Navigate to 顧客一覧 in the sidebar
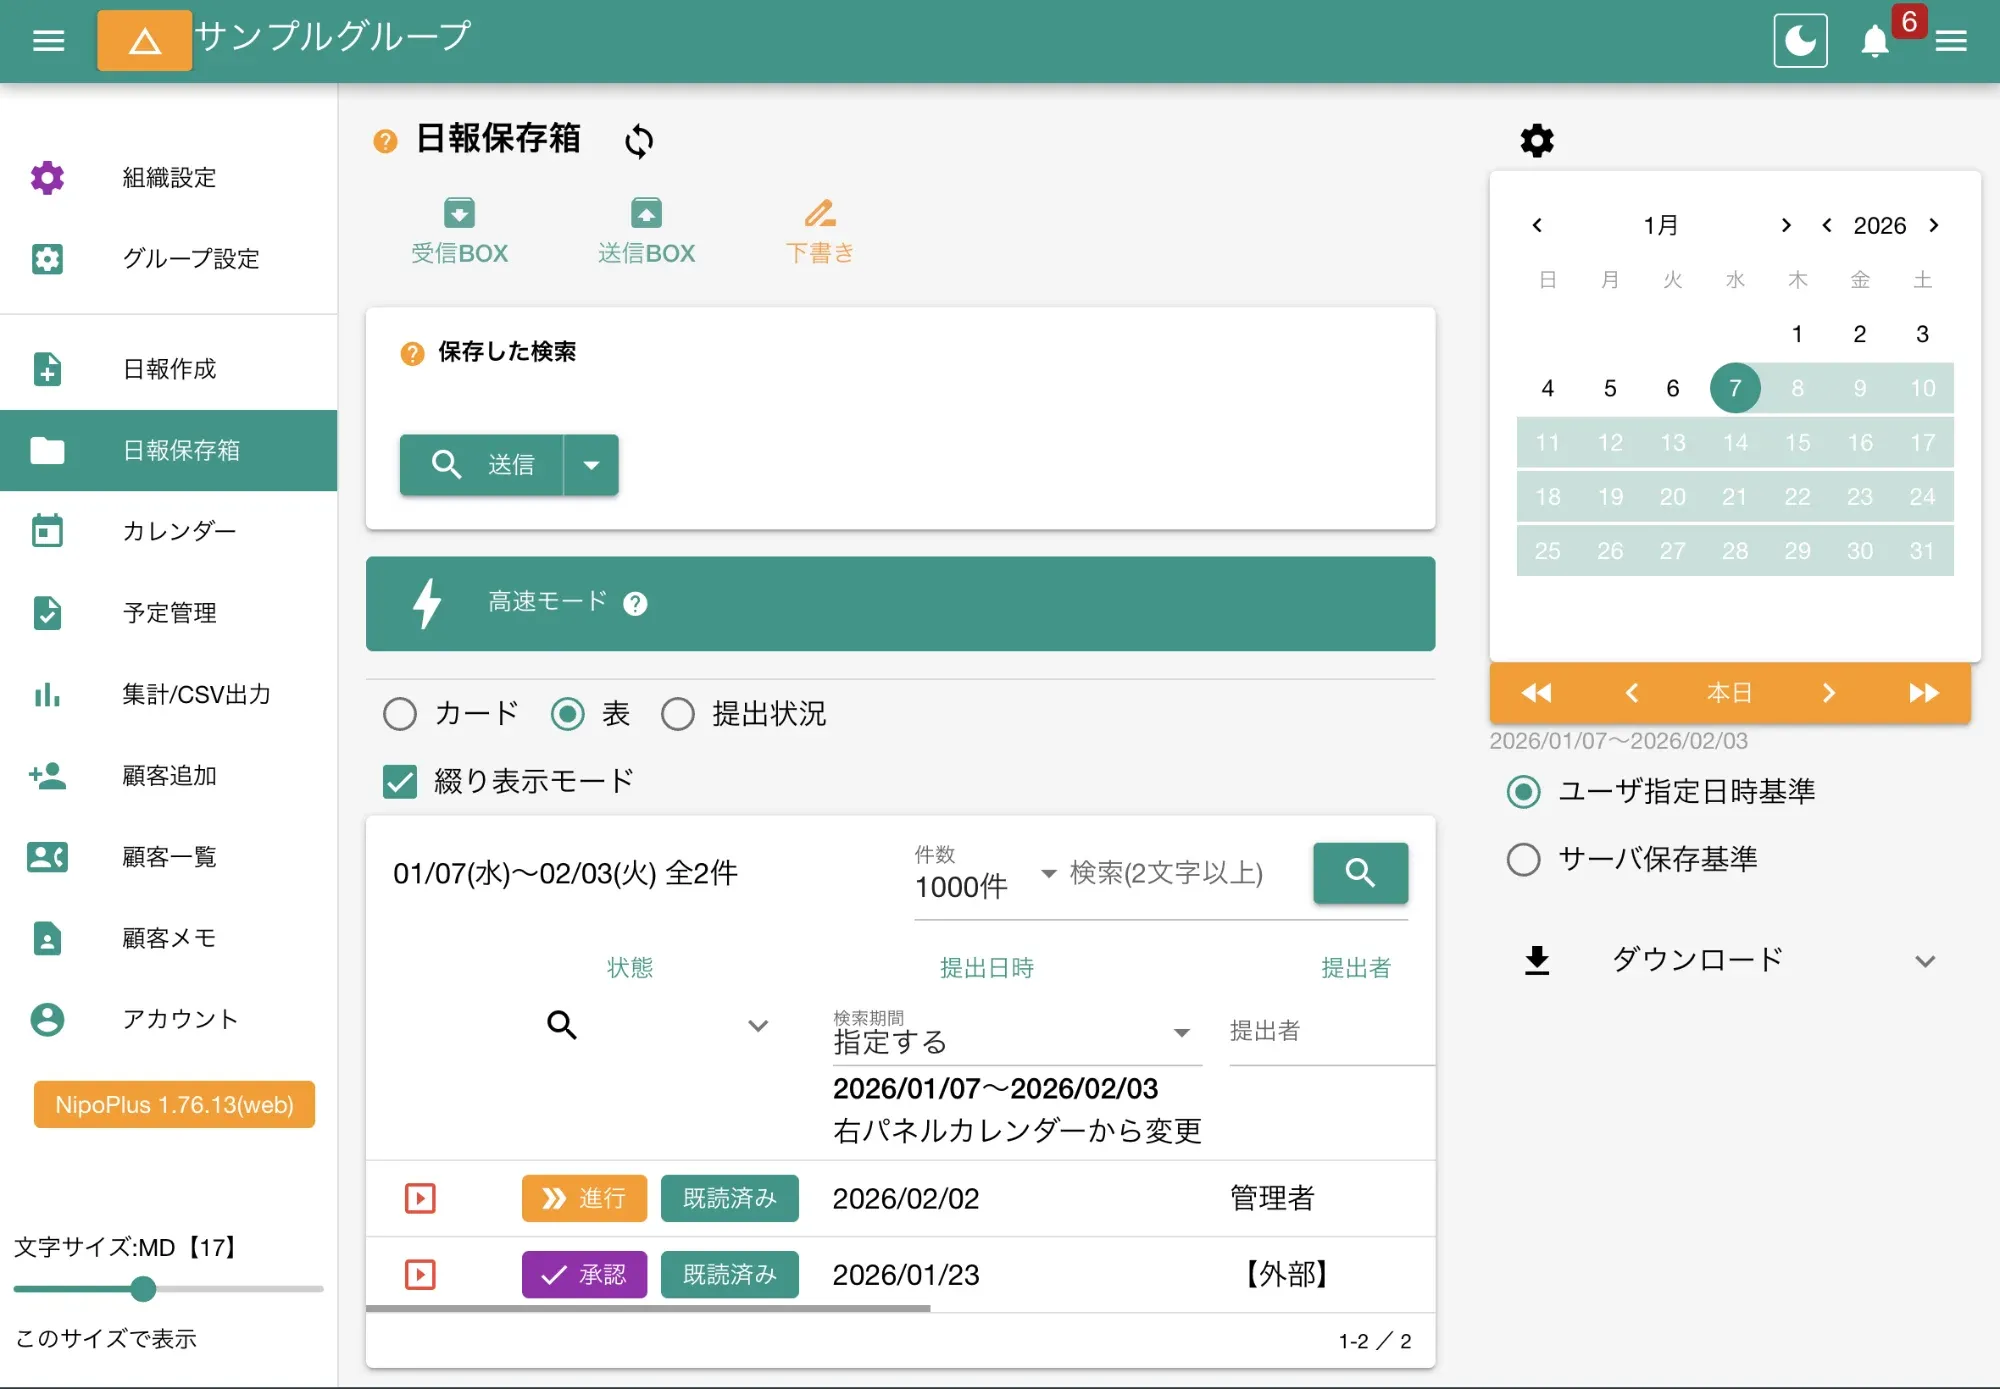The width and height of the screenshot is (2000, 1389). point(168,857)
